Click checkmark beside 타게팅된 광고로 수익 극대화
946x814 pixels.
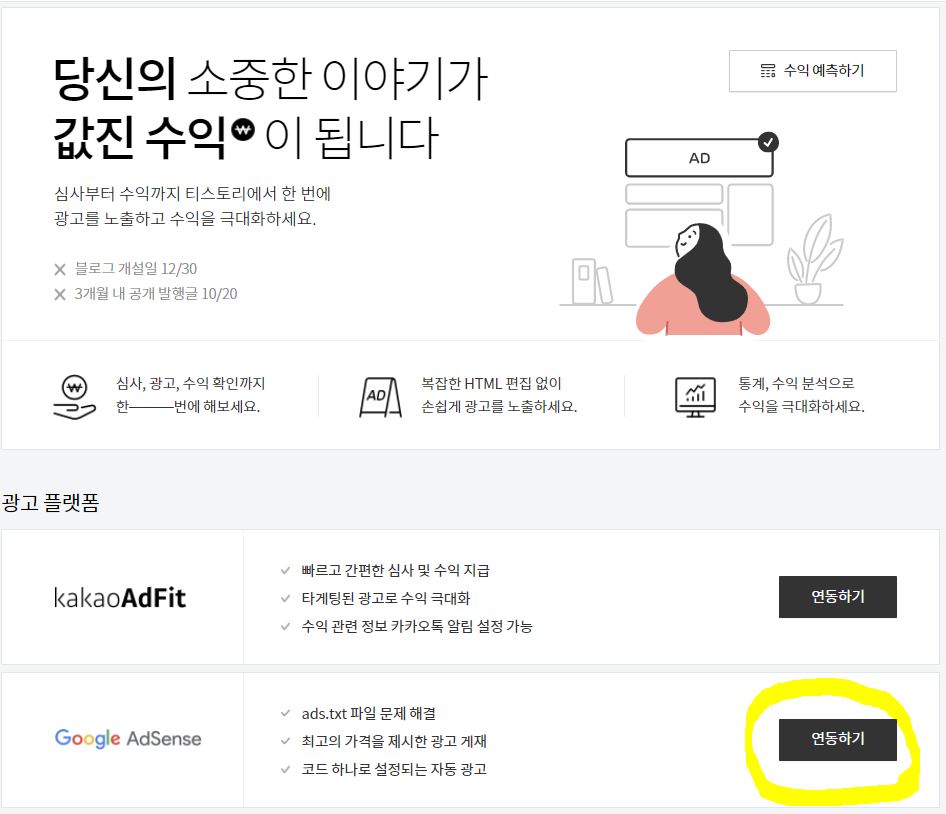click(285, 599)
